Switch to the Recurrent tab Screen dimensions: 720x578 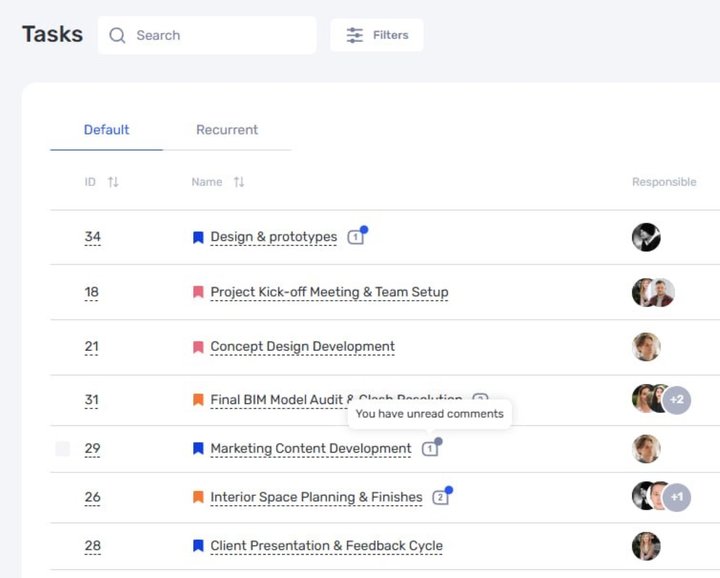(x=227, y=130)
